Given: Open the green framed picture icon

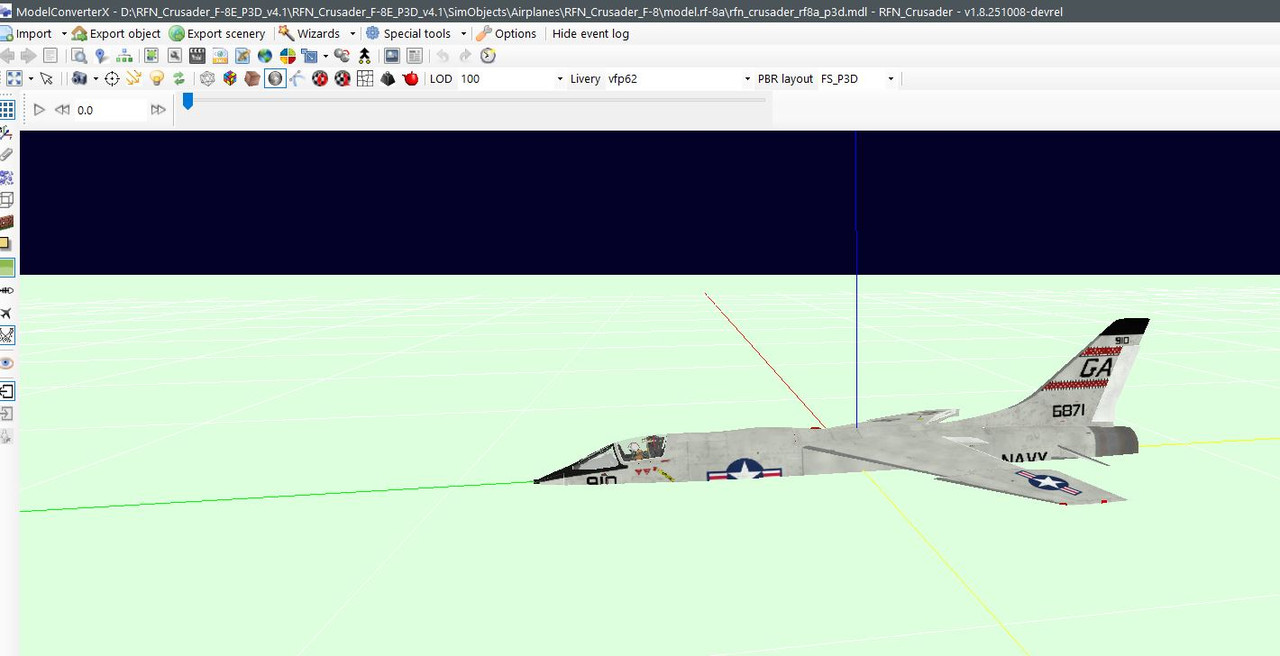Looking at the screenshot, I should [x=152, y=56].
